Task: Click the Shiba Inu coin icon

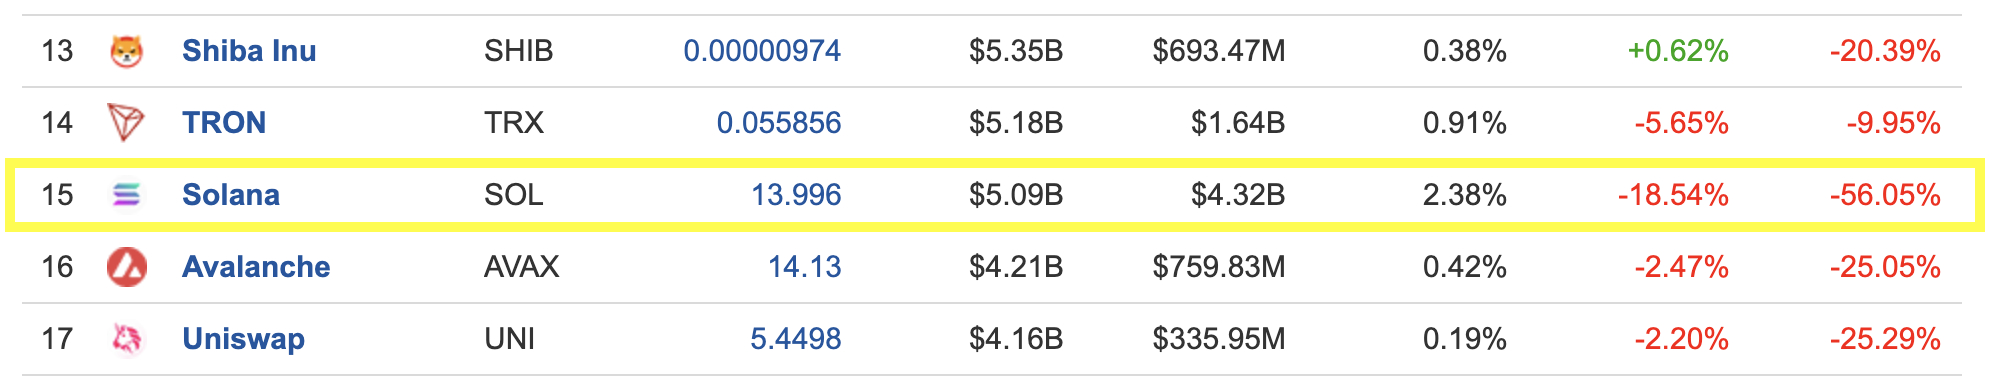Action: coord(126,51)
